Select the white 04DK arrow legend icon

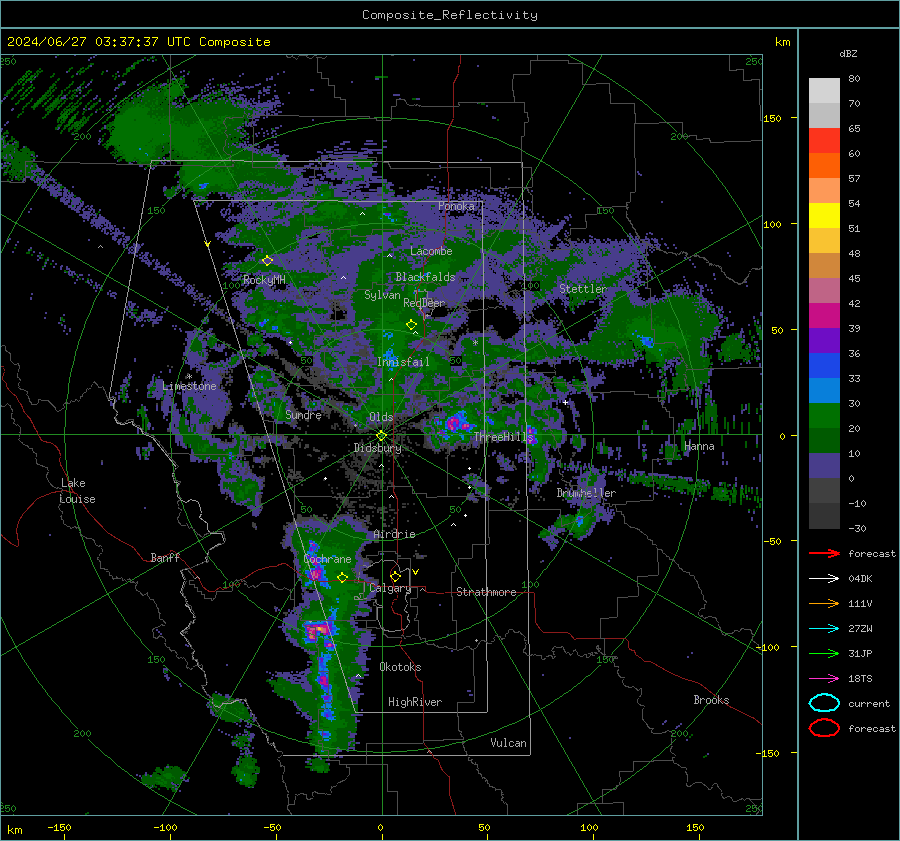[x=824, y=578]
